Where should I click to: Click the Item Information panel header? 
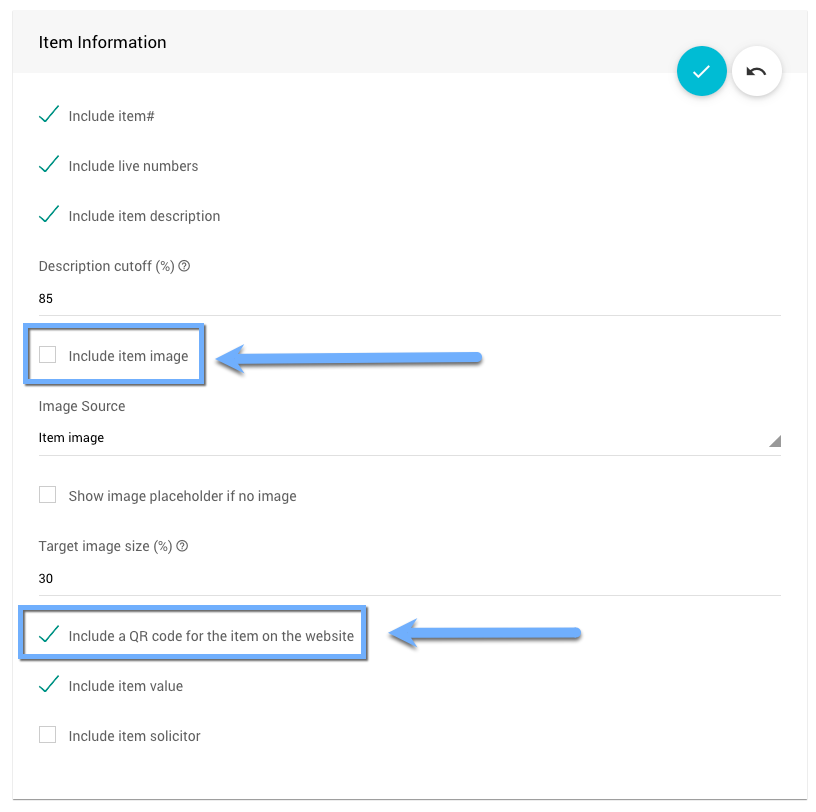pos(102,42)
